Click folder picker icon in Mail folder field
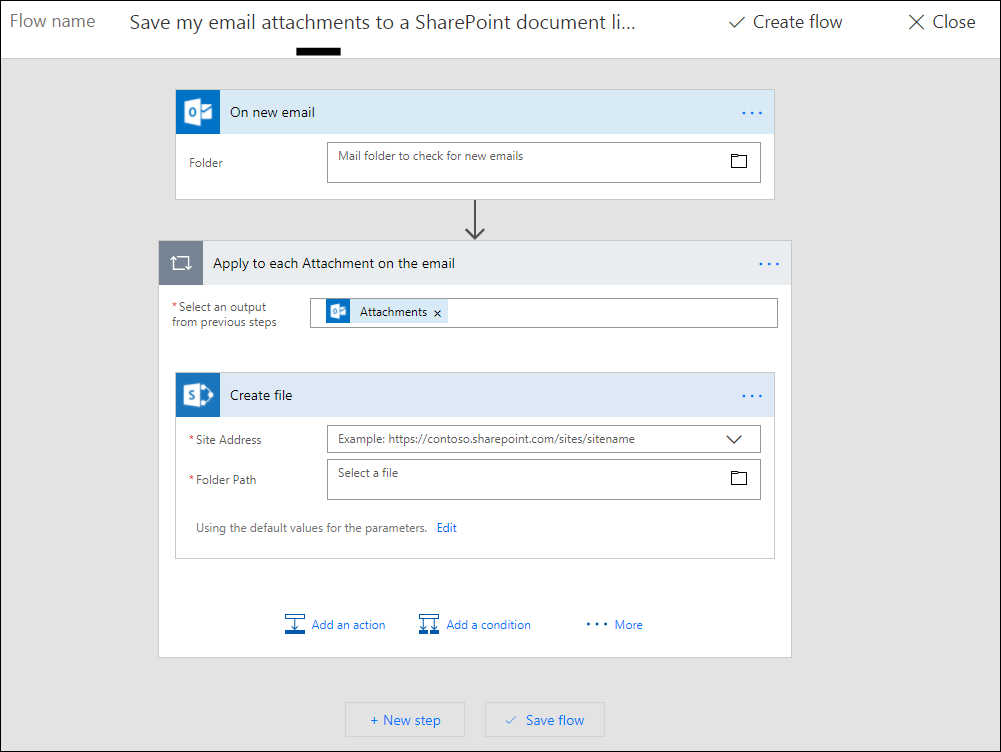 (739, 161)
